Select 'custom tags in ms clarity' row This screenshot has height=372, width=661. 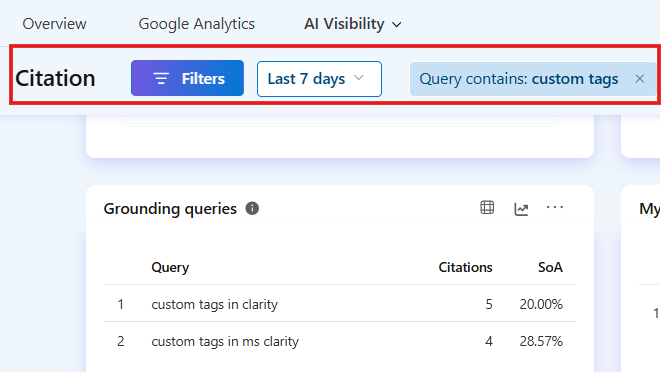pyautogui.click(x=340, y=341)
